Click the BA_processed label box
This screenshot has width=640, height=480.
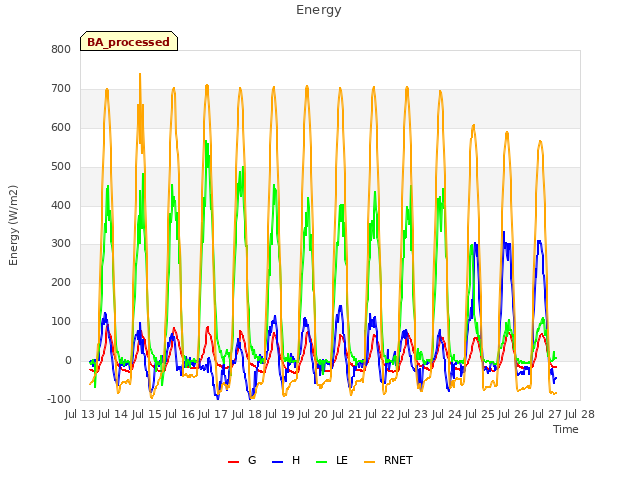pos(129,41)
